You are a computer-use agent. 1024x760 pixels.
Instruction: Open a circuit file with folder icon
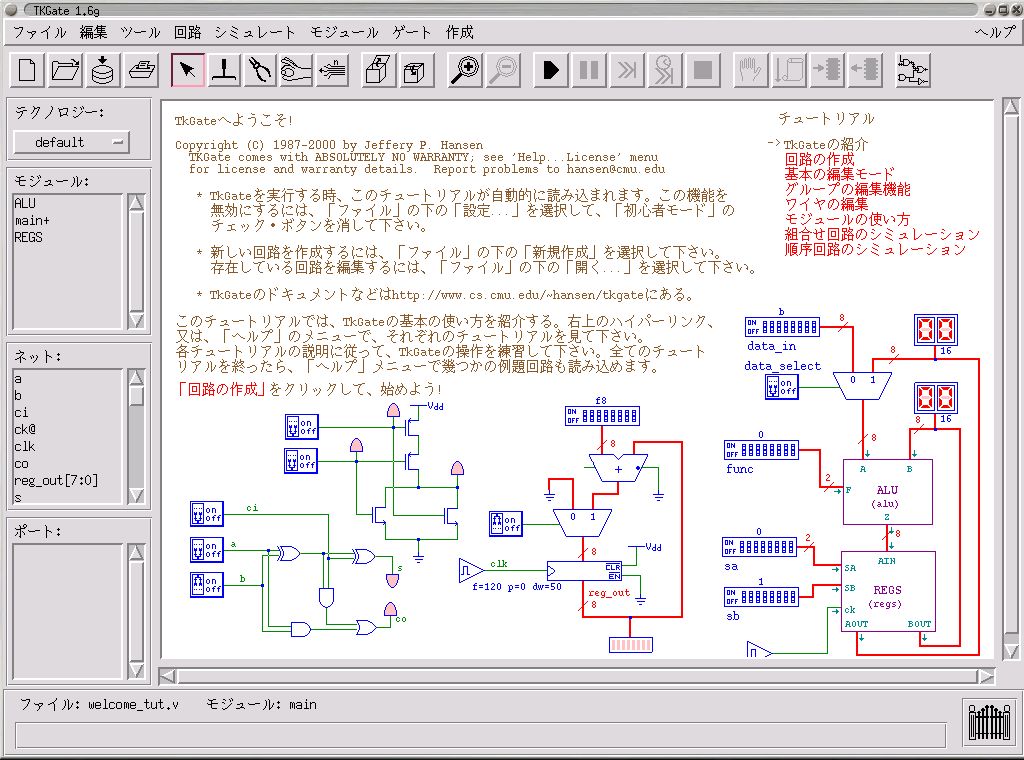pos(65,70)
